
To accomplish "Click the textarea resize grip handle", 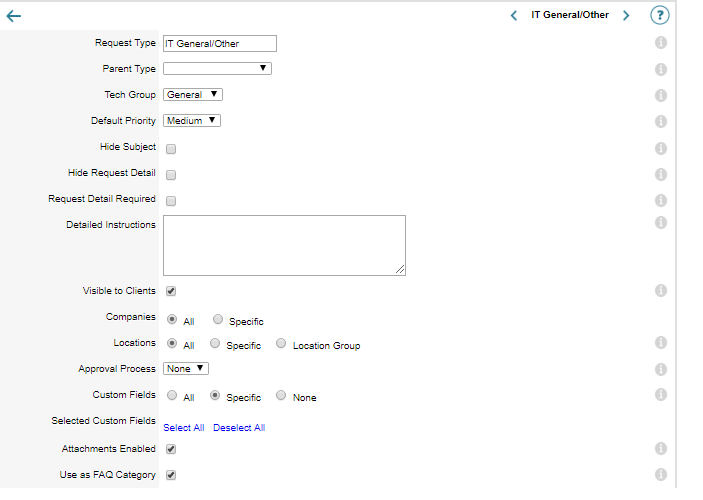I will pos(400,270).
